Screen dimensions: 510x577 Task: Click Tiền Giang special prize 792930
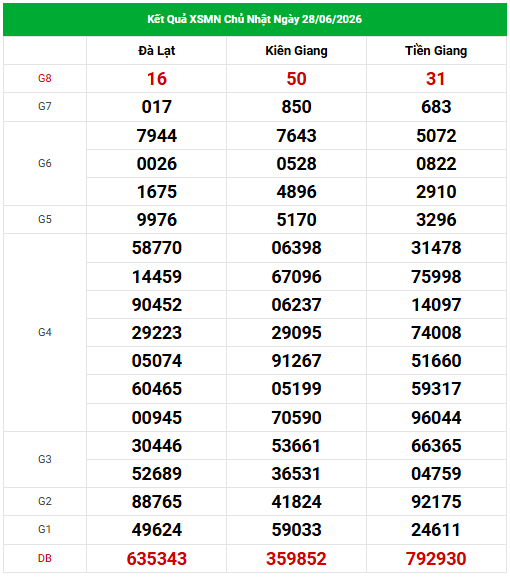(436, 559)
